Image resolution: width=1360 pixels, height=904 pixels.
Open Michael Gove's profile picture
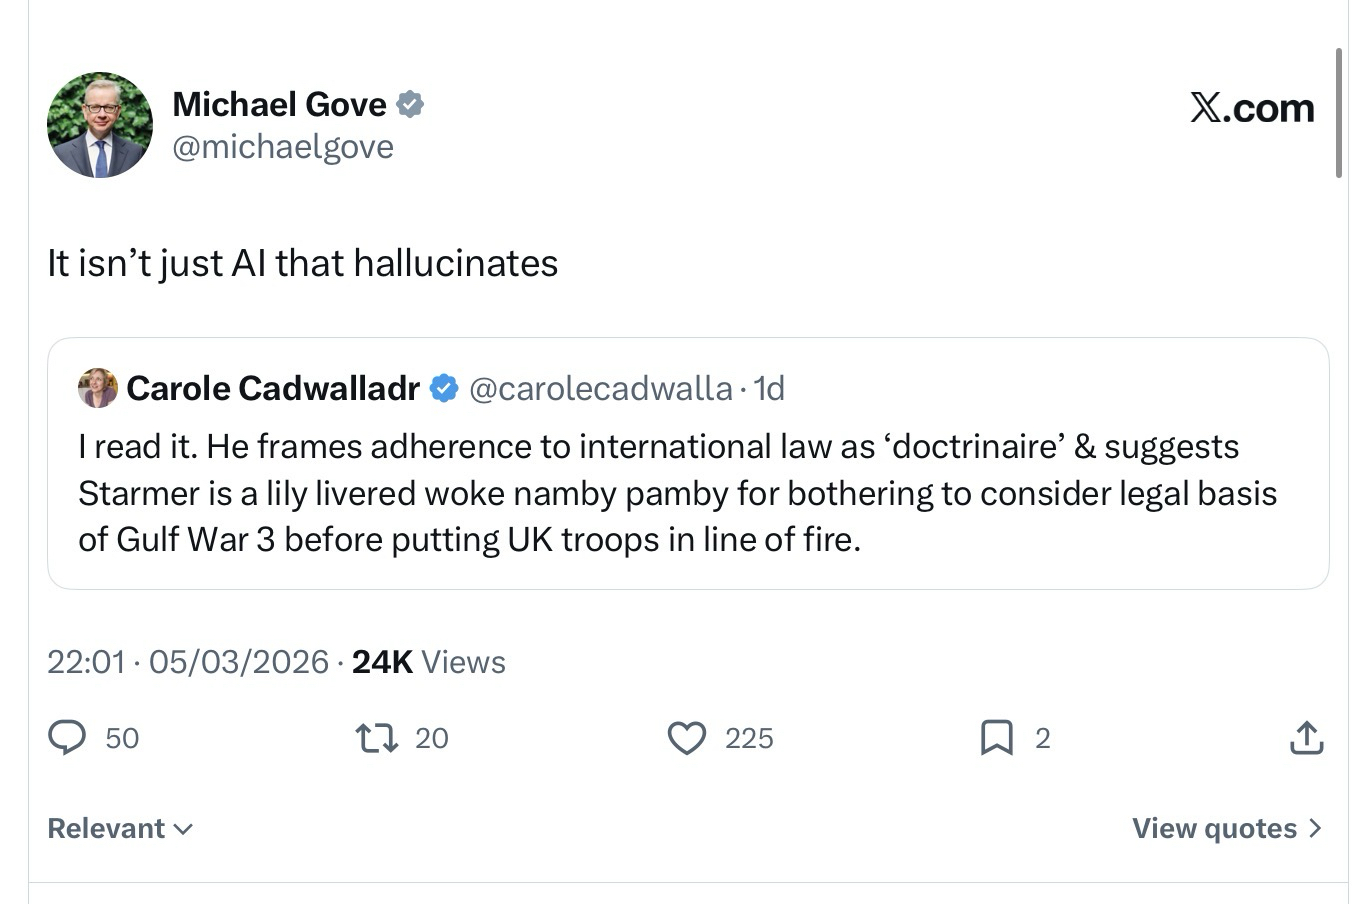tap(100, 125)
